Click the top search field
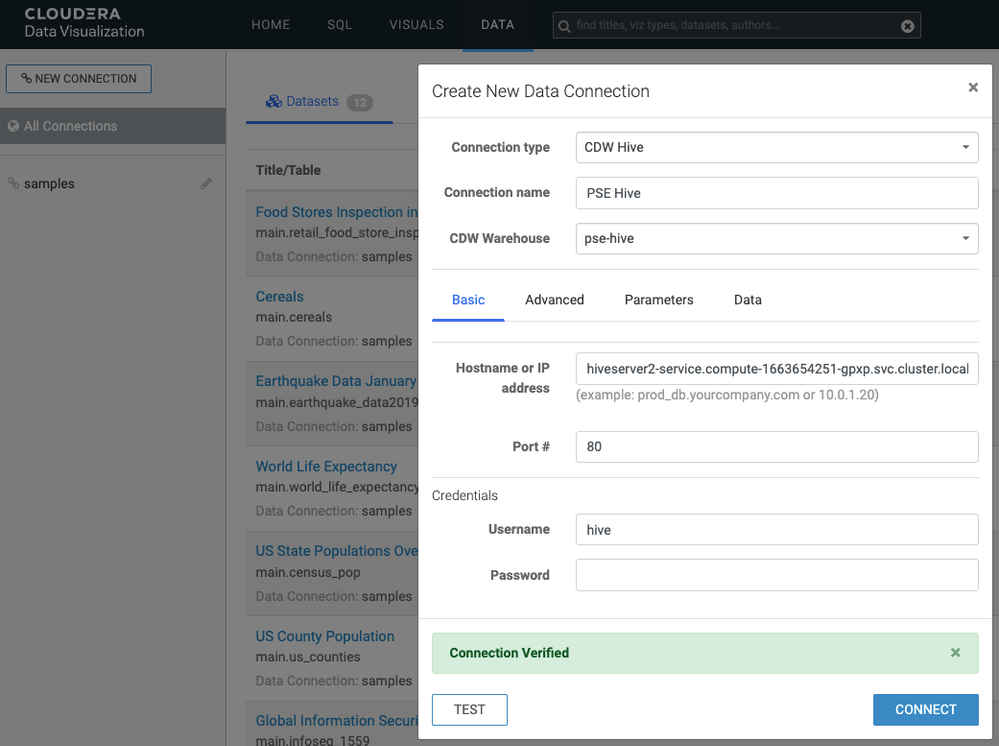The width and height of the screenshot is (999, 746). tap(737, 25)
